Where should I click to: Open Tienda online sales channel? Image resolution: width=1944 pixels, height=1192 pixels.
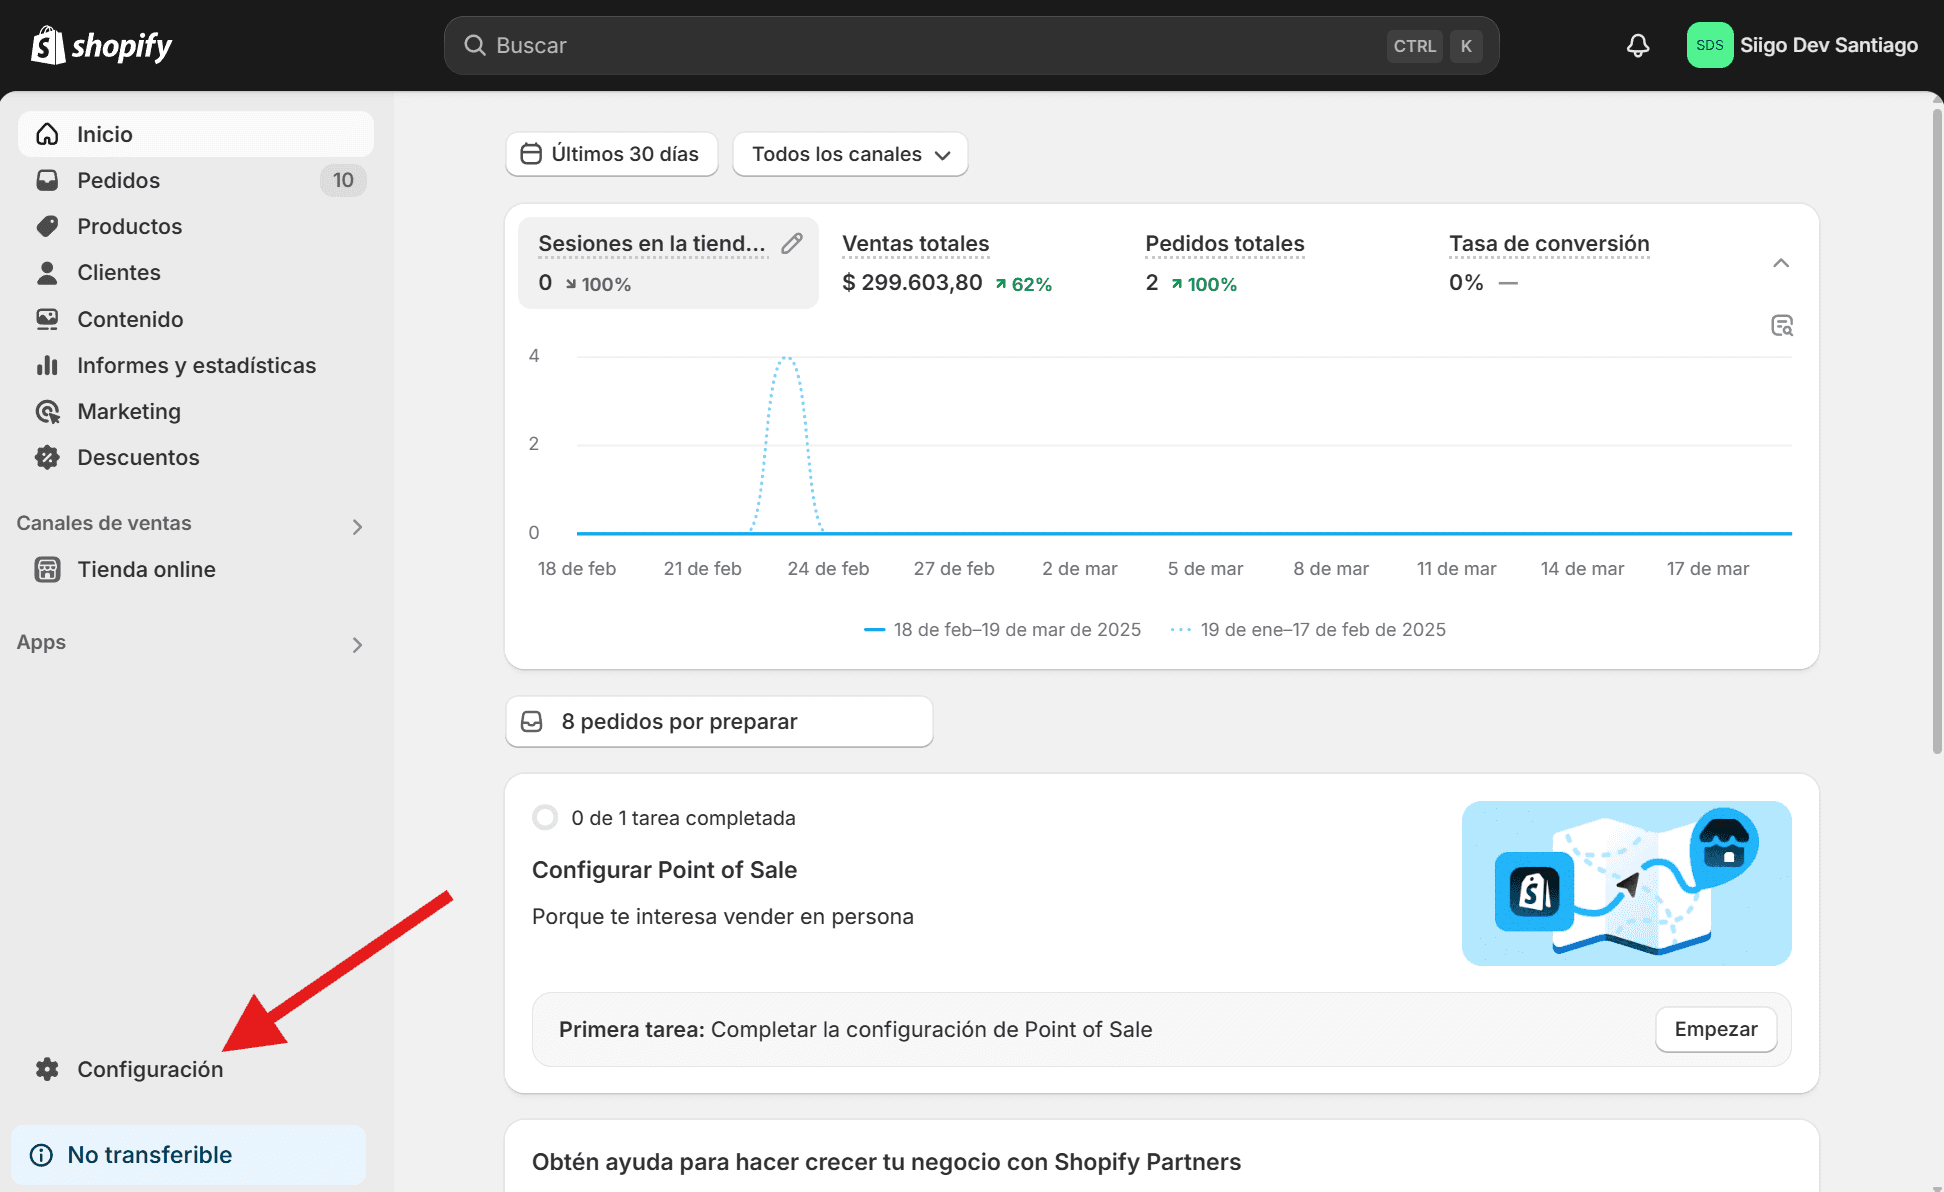196,569
